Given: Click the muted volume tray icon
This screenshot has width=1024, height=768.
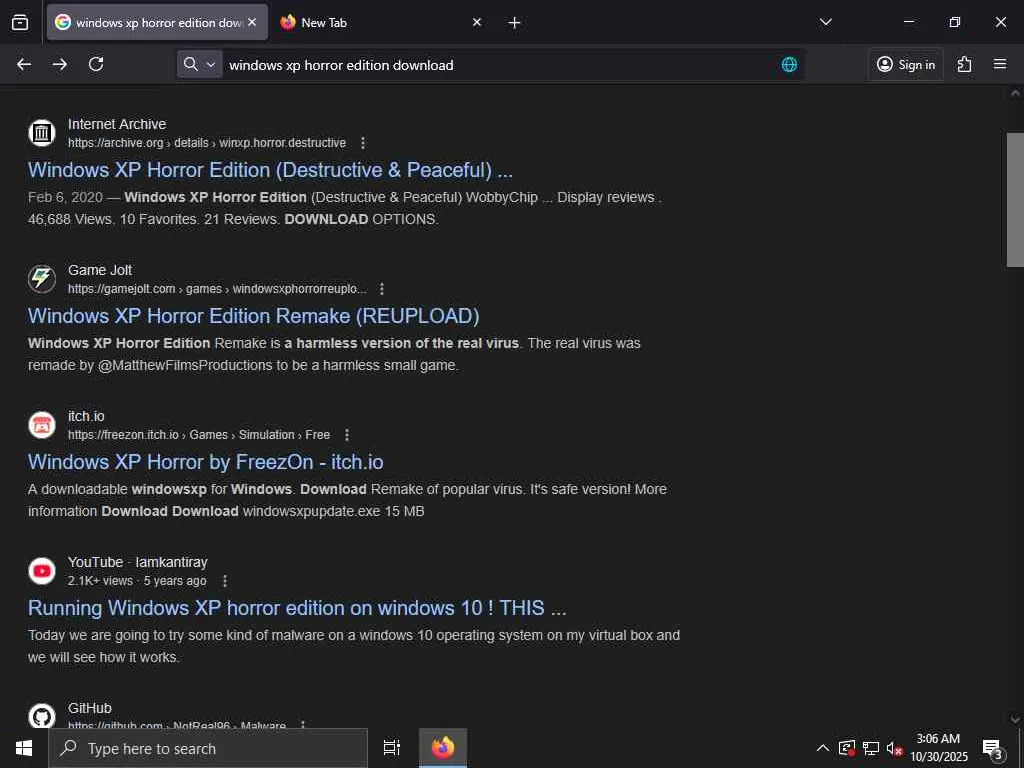Looking at the screenshot, I should [x=894, y=748].
